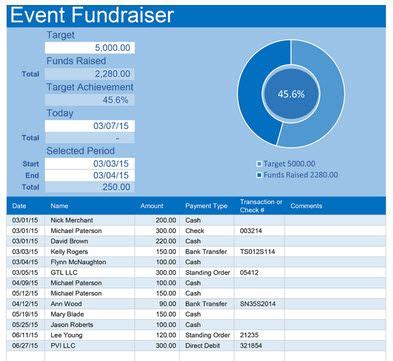Select Selected Period total 250.00

(x=90, y=187)
